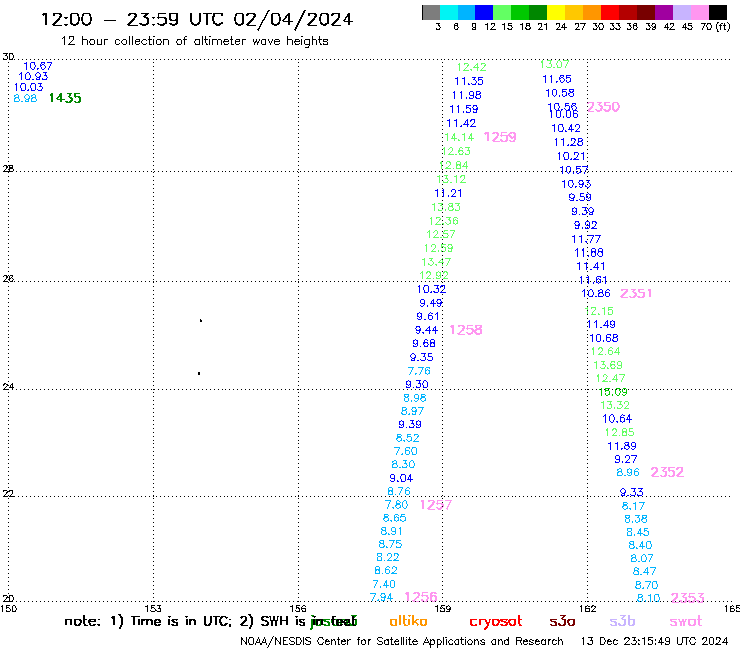Select the pink 2353 time marker
Screen dimensions: 740x650
click(x=688, y=598)
